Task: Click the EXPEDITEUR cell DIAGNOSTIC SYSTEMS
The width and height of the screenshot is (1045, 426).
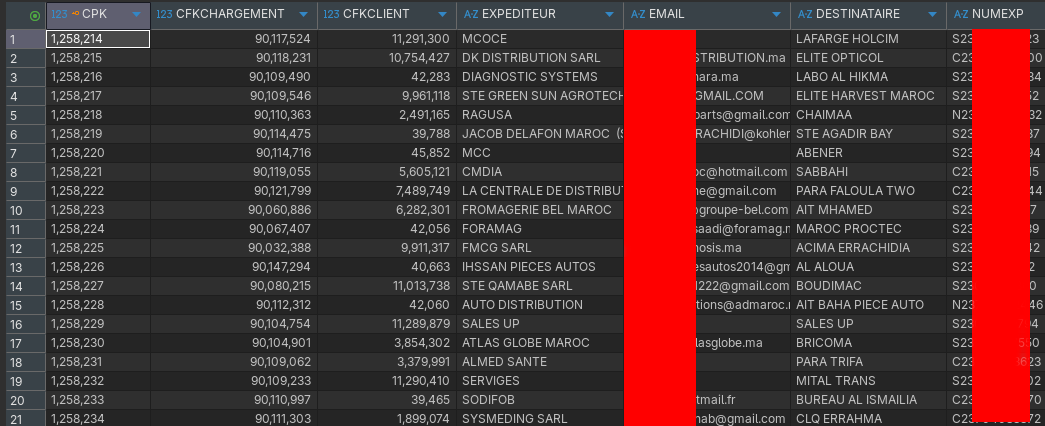Action: click(540, 77)
